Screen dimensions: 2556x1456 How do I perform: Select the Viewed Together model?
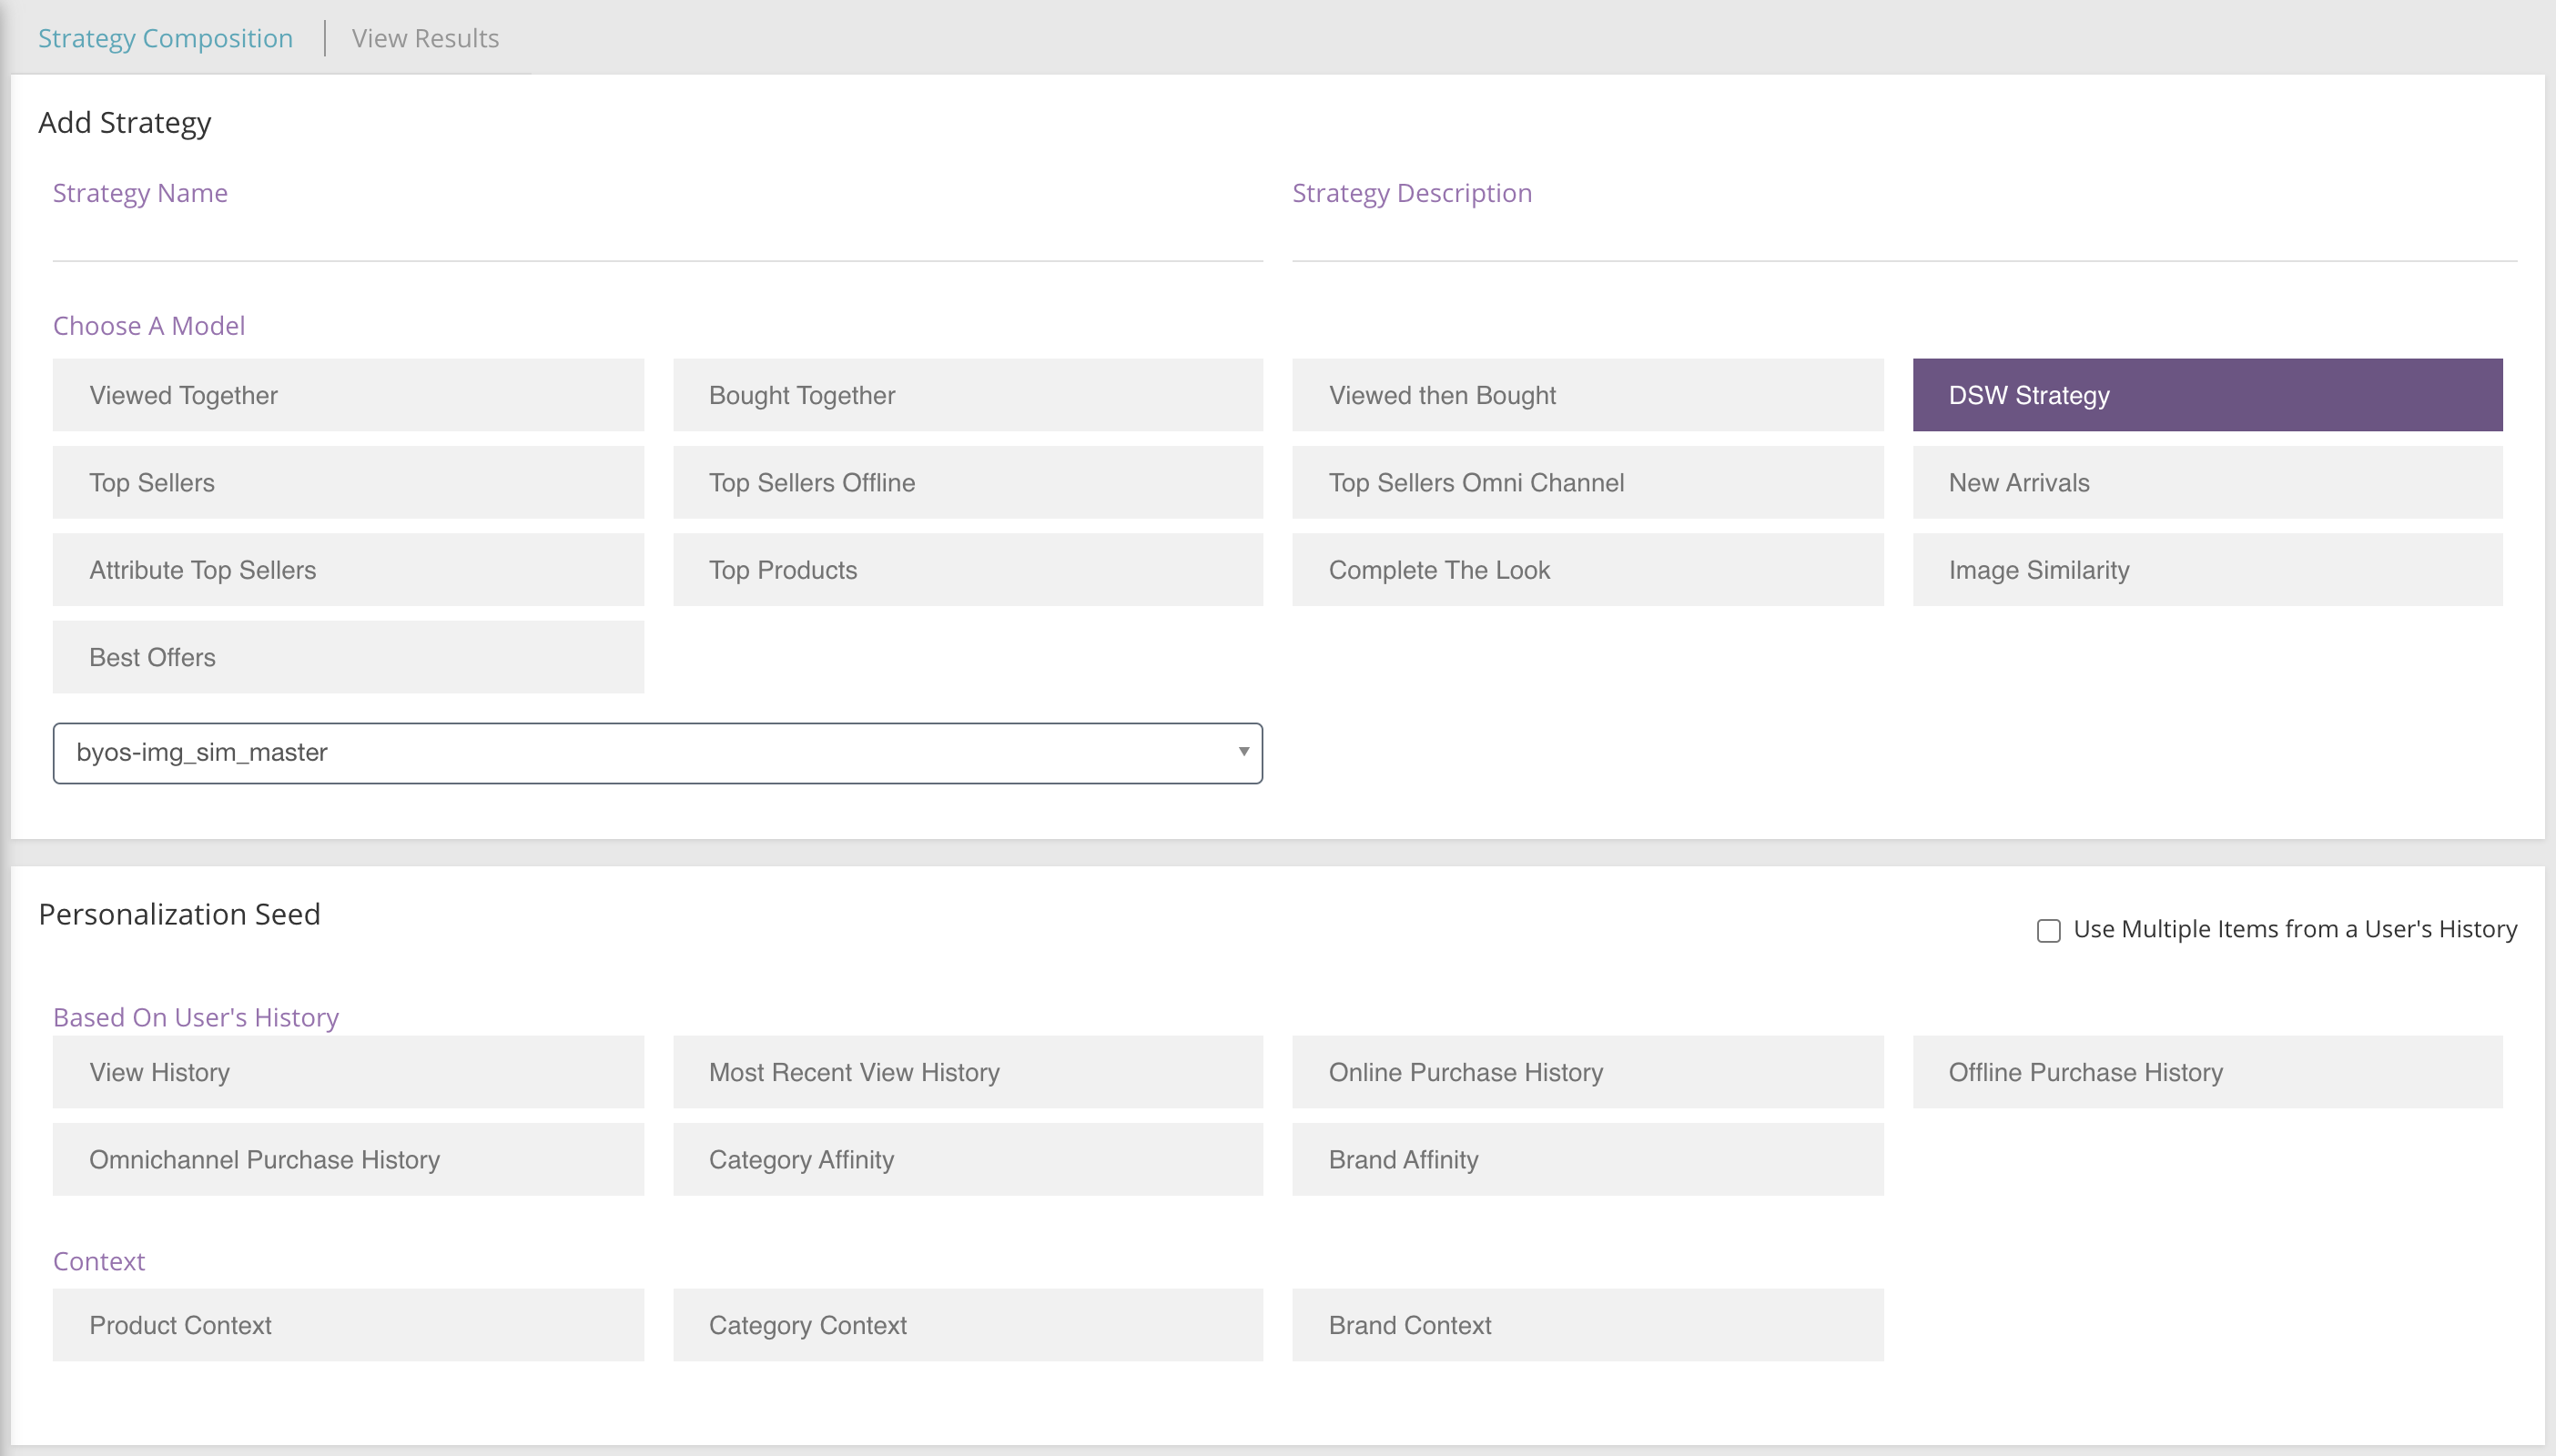[348, 395]
